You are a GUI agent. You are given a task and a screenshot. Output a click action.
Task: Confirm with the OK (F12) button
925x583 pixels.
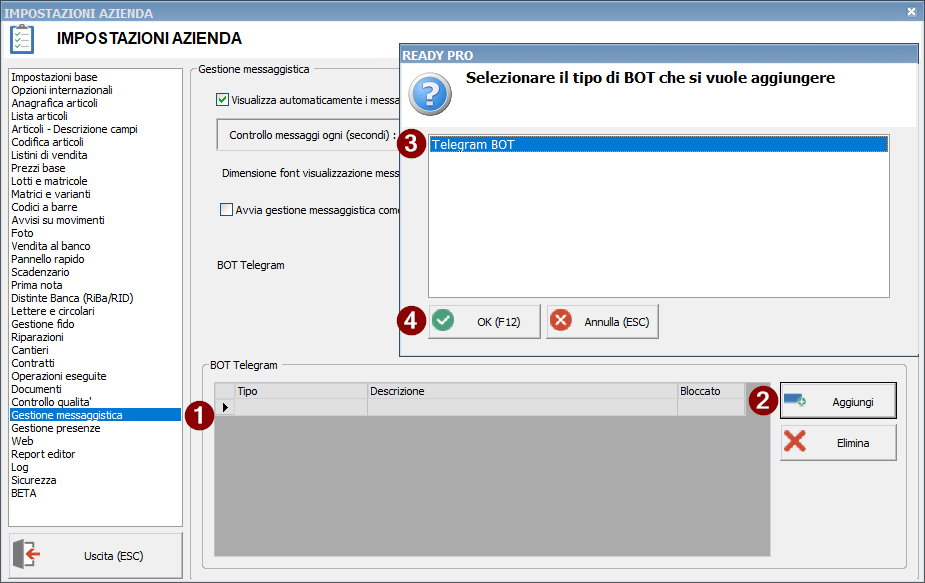click(484, 322)
